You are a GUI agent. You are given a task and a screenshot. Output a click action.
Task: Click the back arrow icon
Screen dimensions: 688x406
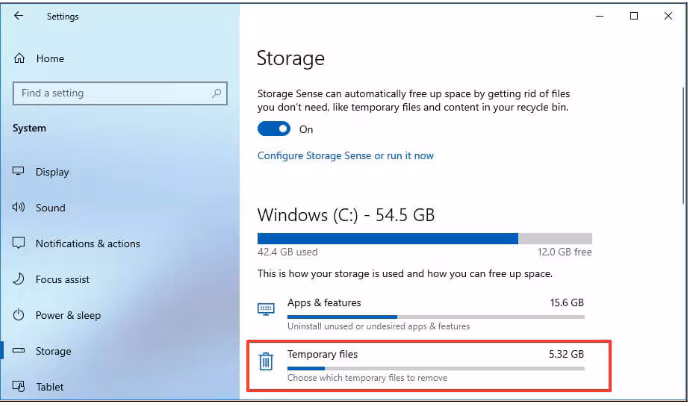pyautogui.click(x=18, y=16)
